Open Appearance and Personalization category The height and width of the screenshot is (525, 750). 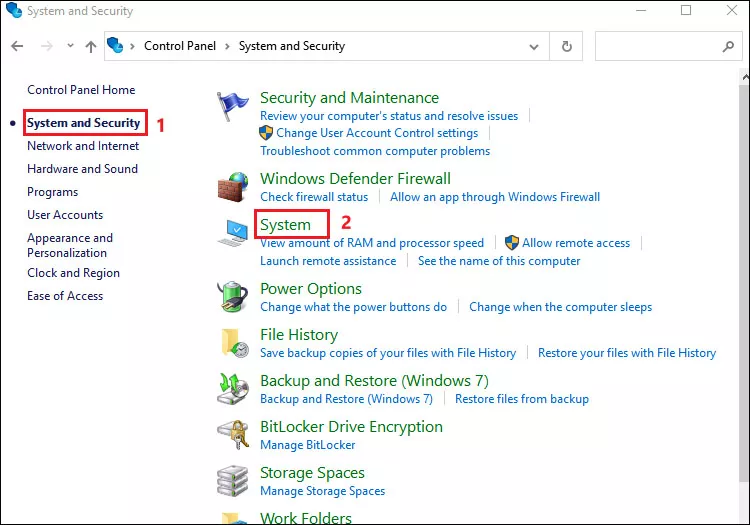[x=70, y=245]
